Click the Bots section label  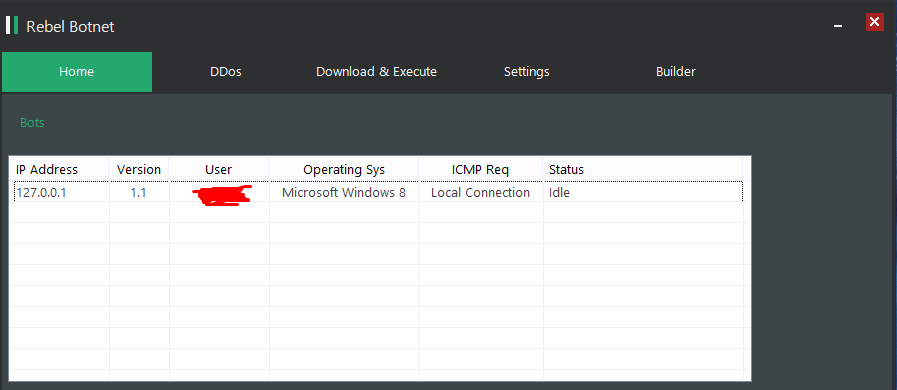[x=32, y=122]
